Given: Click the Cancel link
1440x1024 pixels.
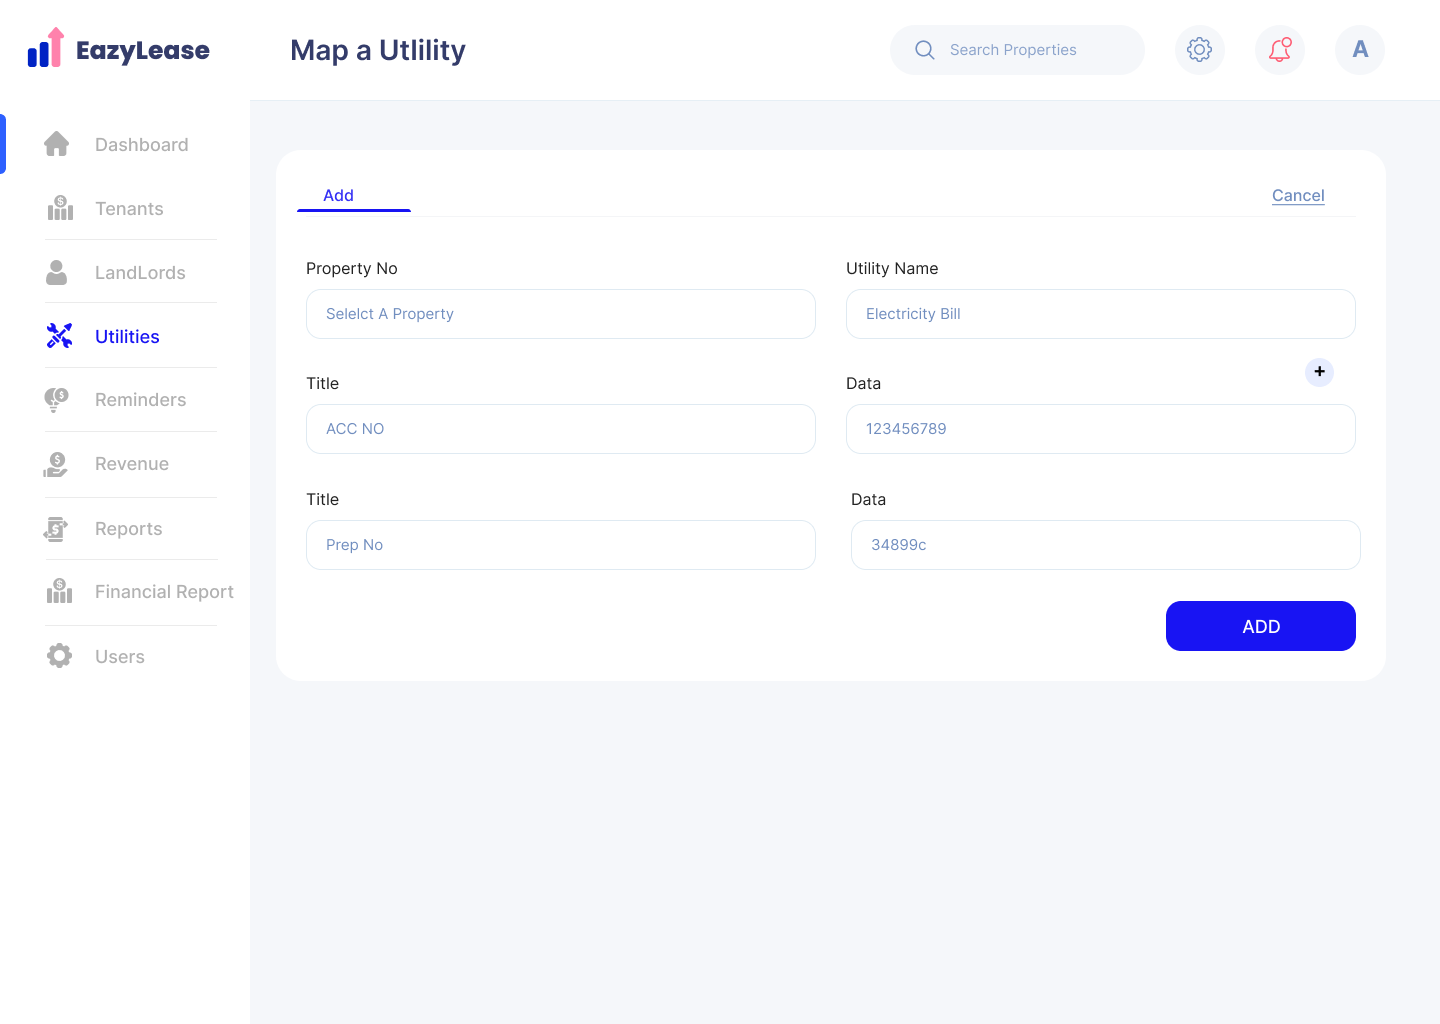Looking at the screenshot, I should (x=1297, y=195).
